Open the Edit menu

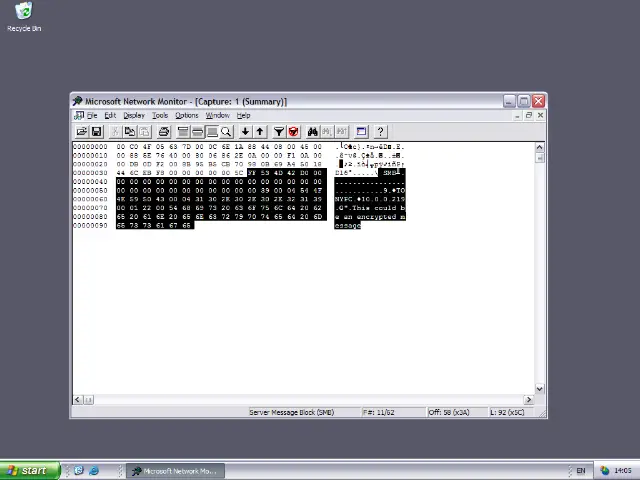pyautogui.click(x=110, y=116)
